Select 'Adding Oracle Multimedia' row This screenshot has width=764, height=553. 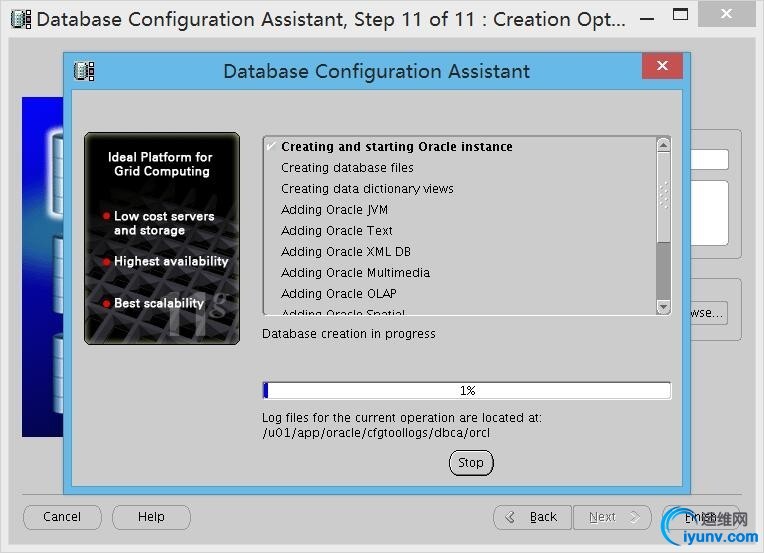point(460,272)
